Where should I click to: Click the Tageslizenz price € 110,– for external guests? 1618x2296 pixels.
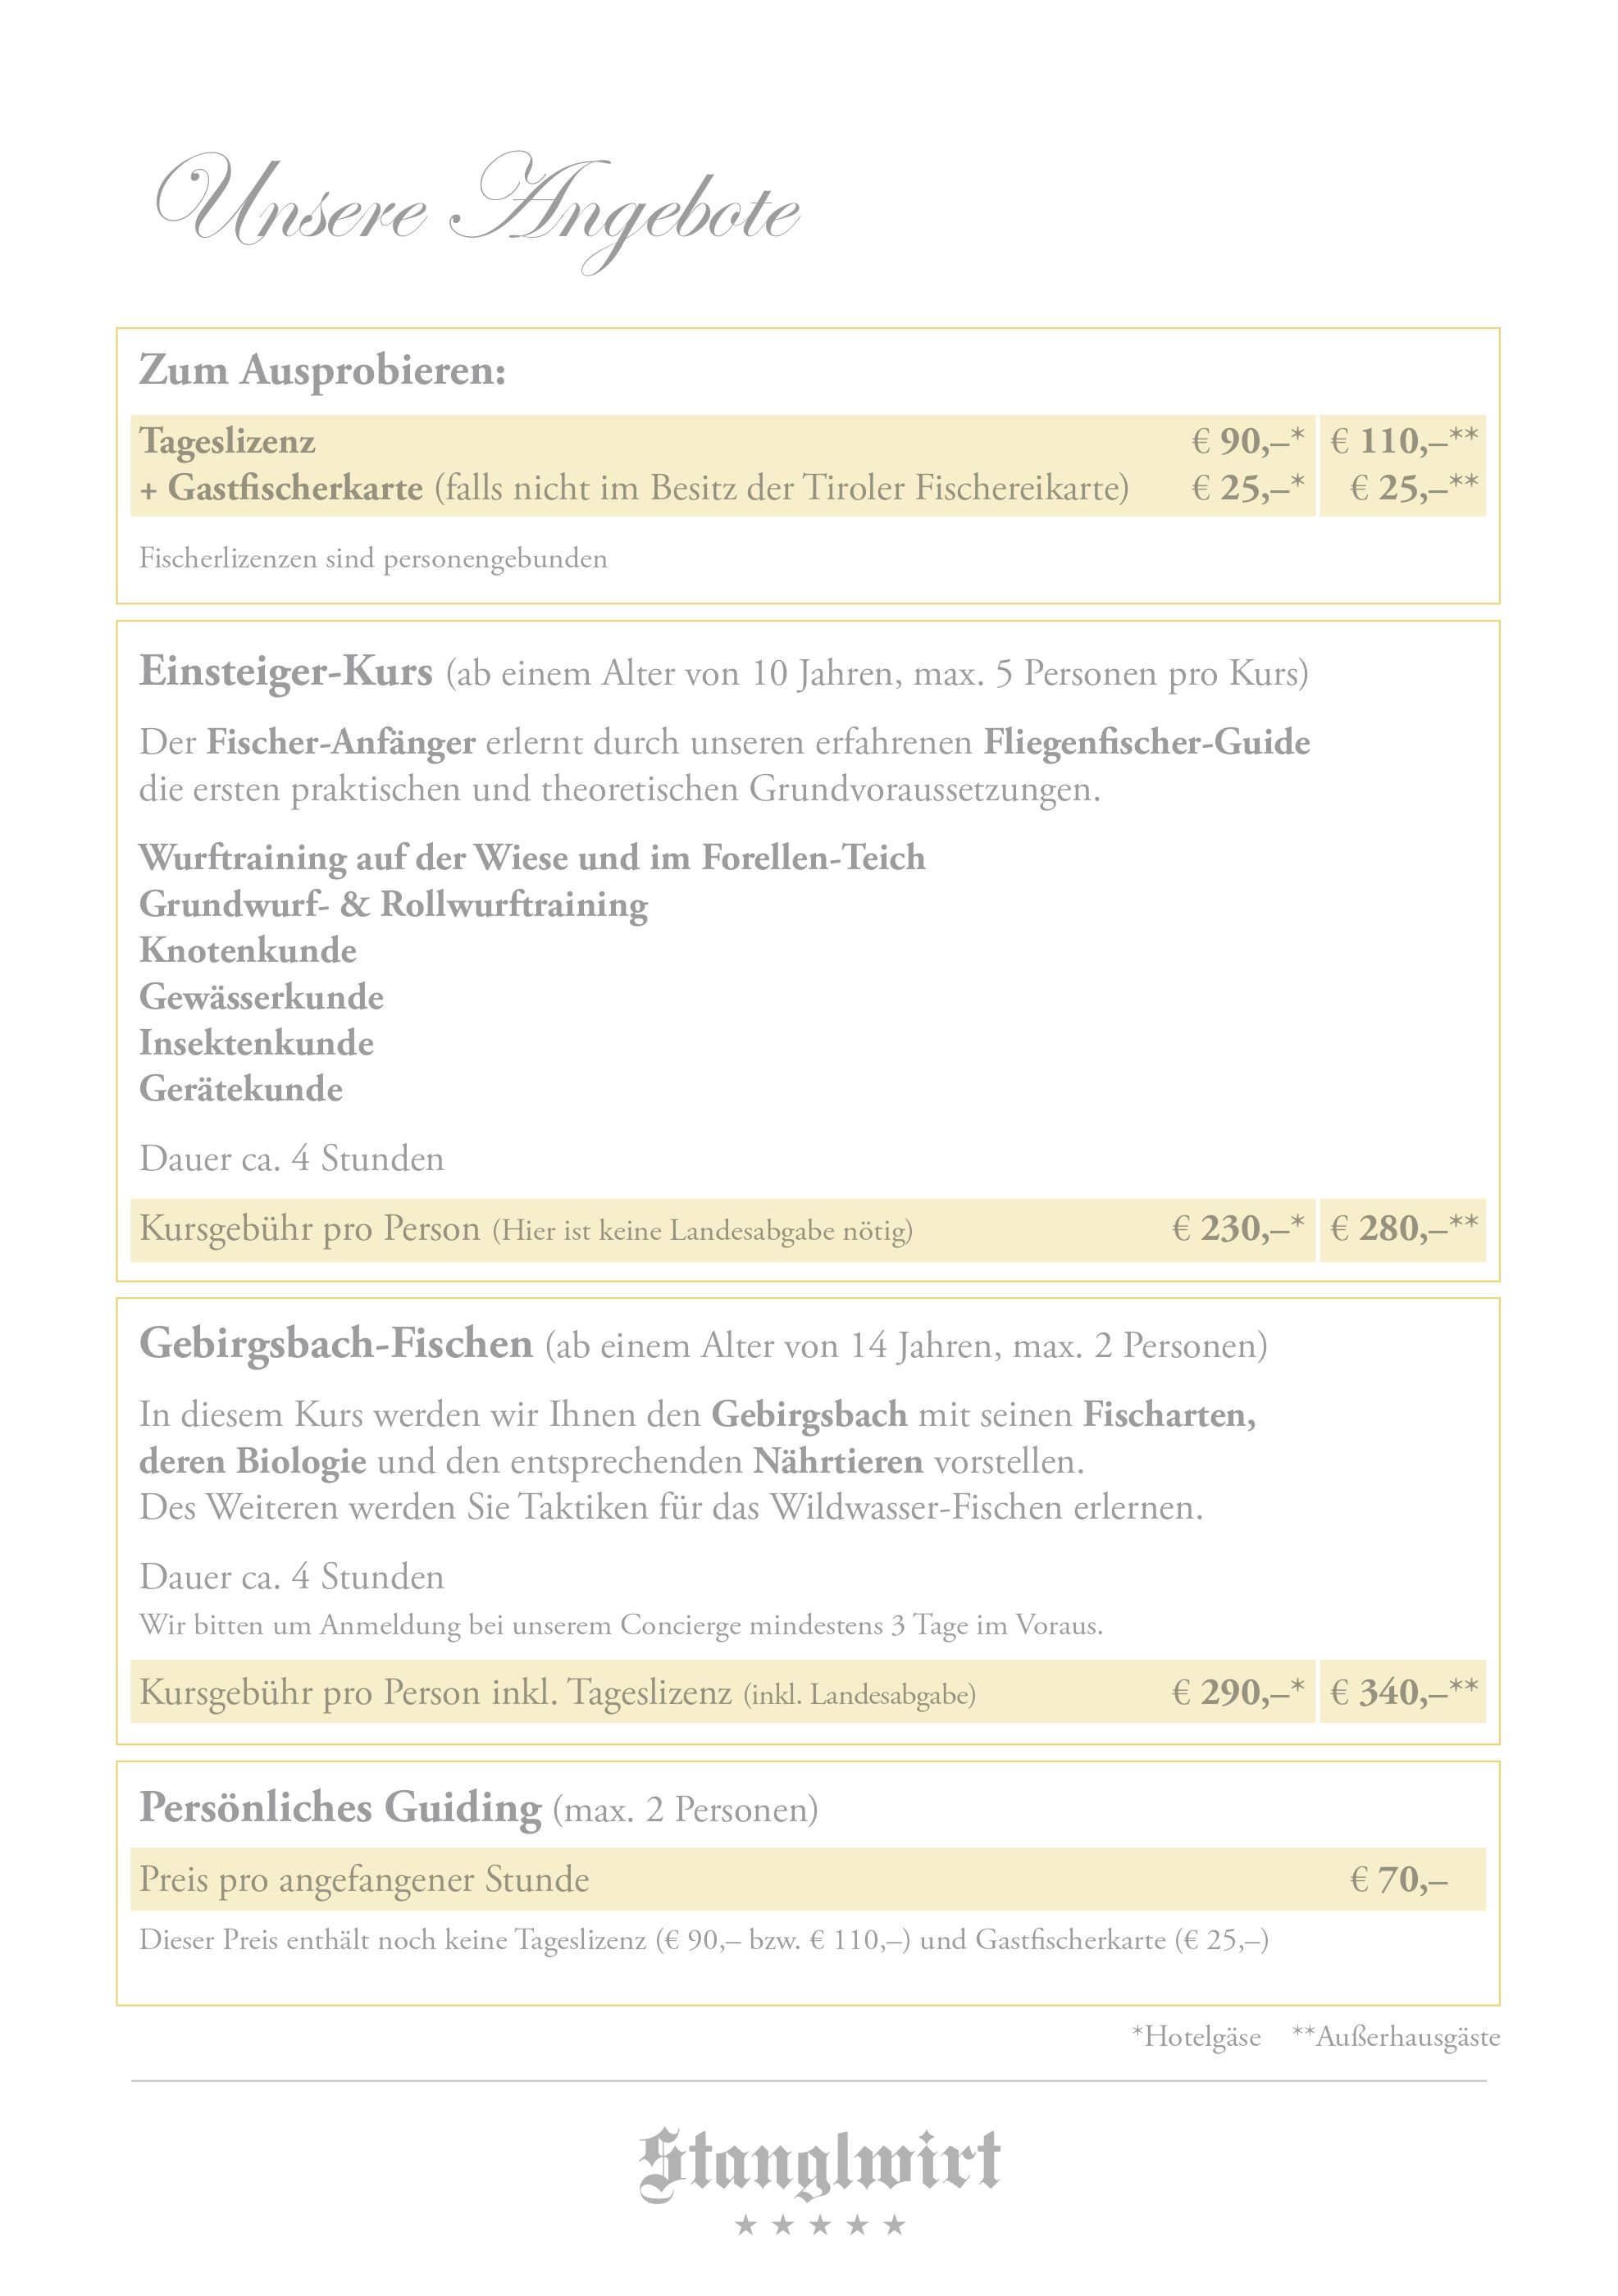(1403, 441)
